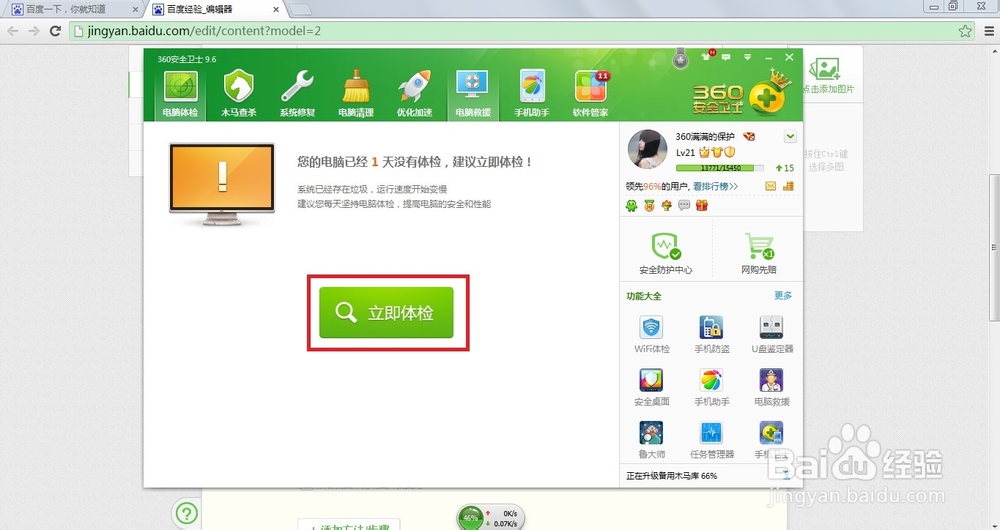Launch 安全桌面 tool
The image size is (1000, 530).
[x=651, y=387]
